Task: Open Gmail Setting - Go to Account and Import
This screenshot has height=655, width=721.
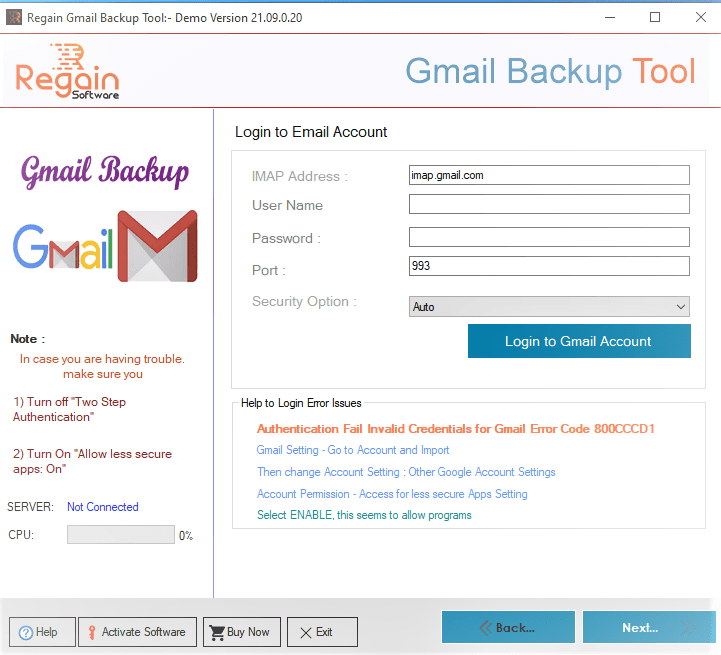Action: click(353, 450)
